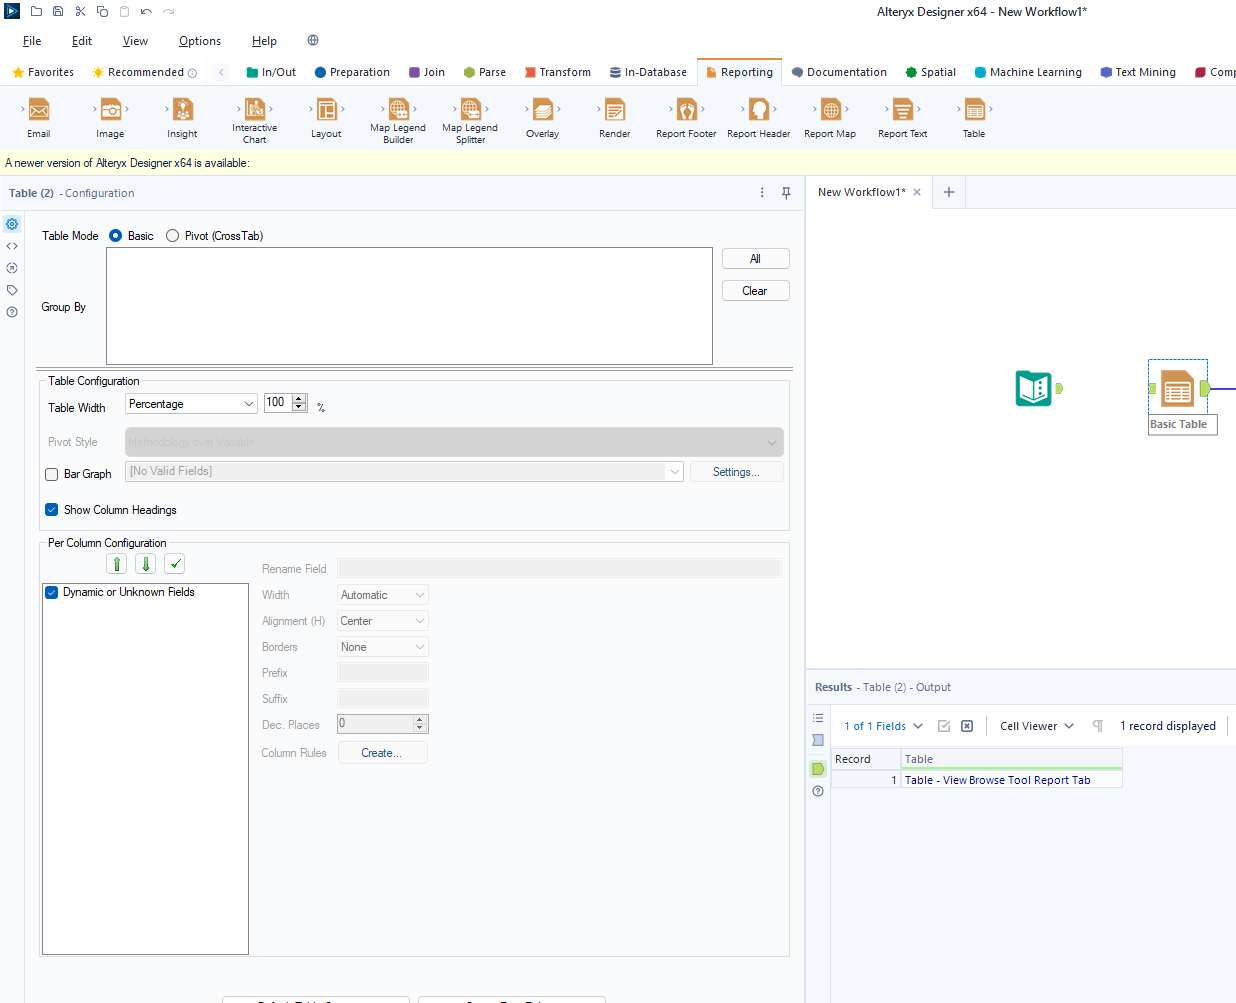Click the Render tool icon
The height and width of the screenshot is (1003, 1236).
(x=615, y=110)
